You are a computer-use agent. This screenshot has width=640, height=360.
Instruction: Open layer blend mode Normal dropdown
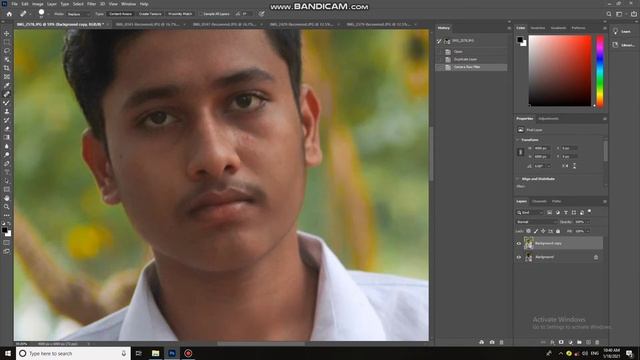click(x=536, y=222)
